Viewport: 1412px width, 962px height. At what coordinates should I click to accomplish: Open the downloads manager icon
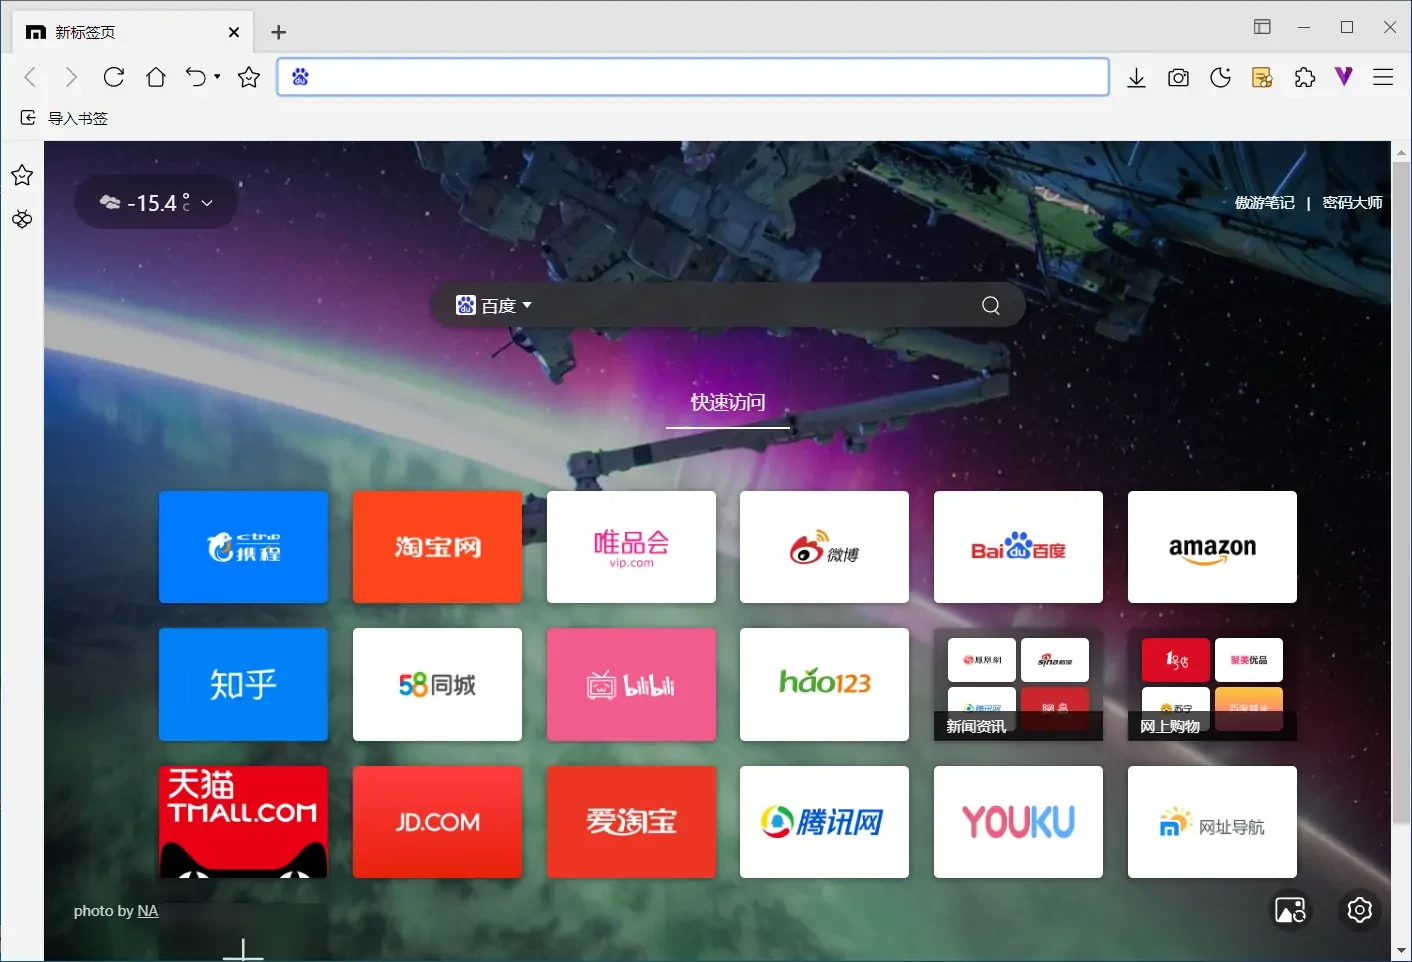click(1136, 78)
